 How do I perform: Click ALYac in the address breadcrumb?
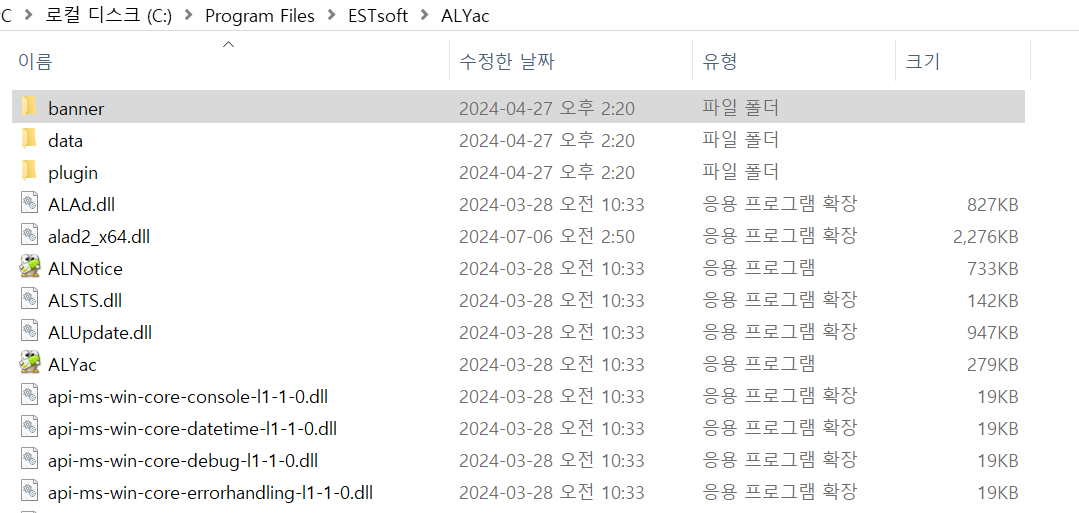click(x=465, y=15)
